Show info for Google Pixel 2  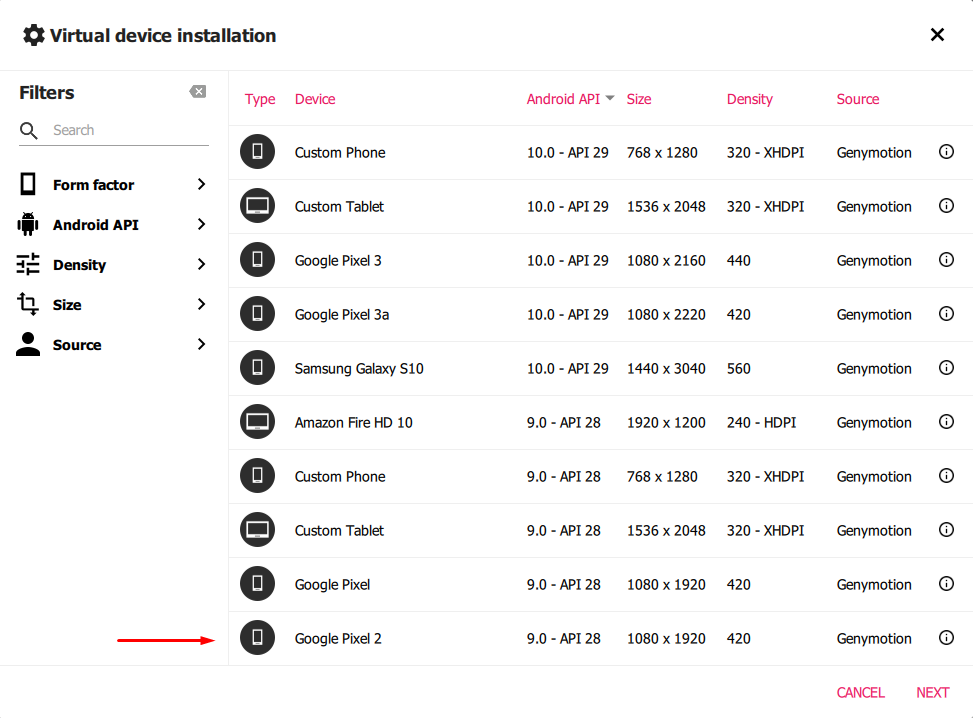pos(946,638)
